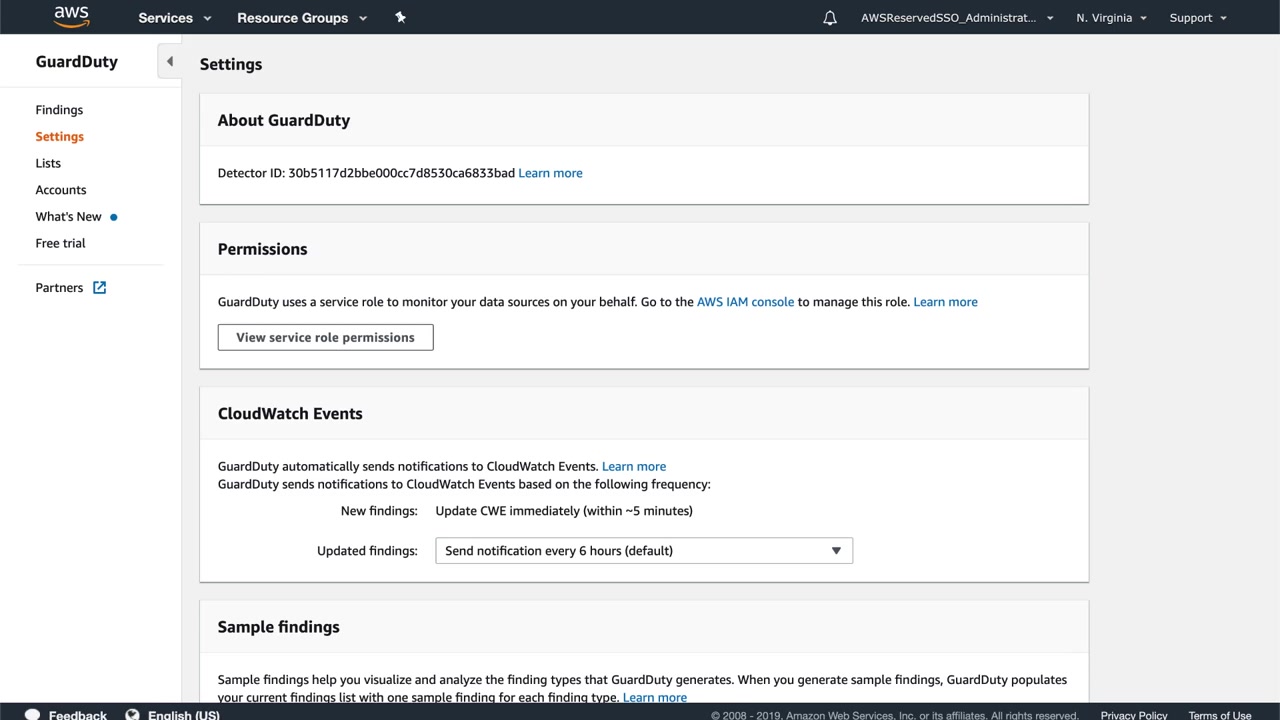Expand the Services menu
Viewport: 1280px width, 720px height.
coord(175,18)
